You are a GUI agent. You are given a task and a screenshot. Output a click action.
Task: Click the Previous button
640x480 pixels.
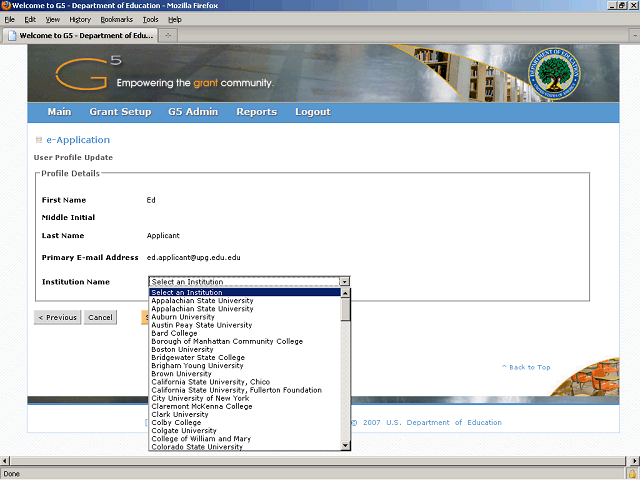(x=57, y=318)
